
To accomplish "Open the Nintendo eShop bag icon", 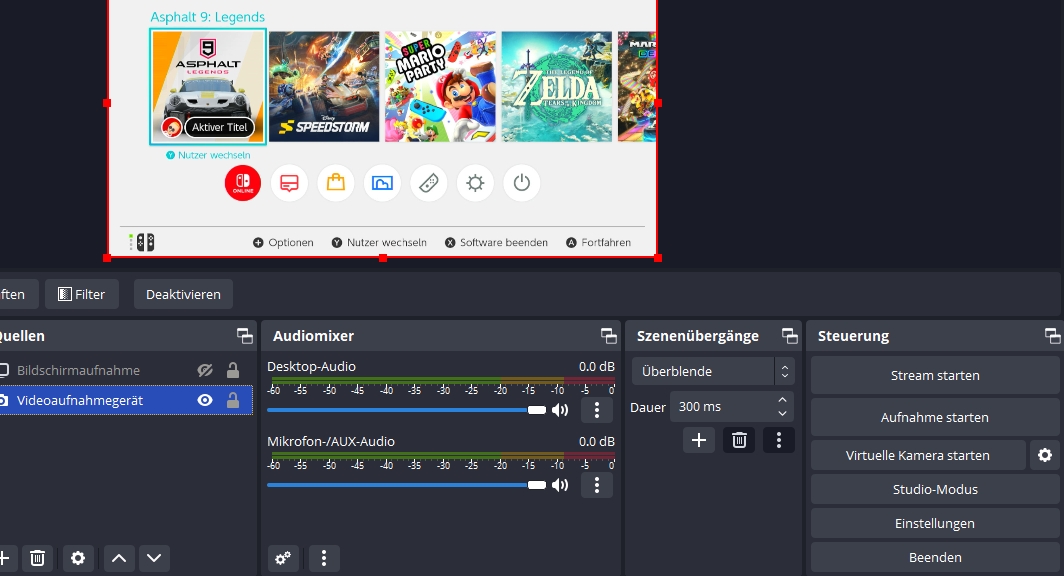I will tap(335, 183).
